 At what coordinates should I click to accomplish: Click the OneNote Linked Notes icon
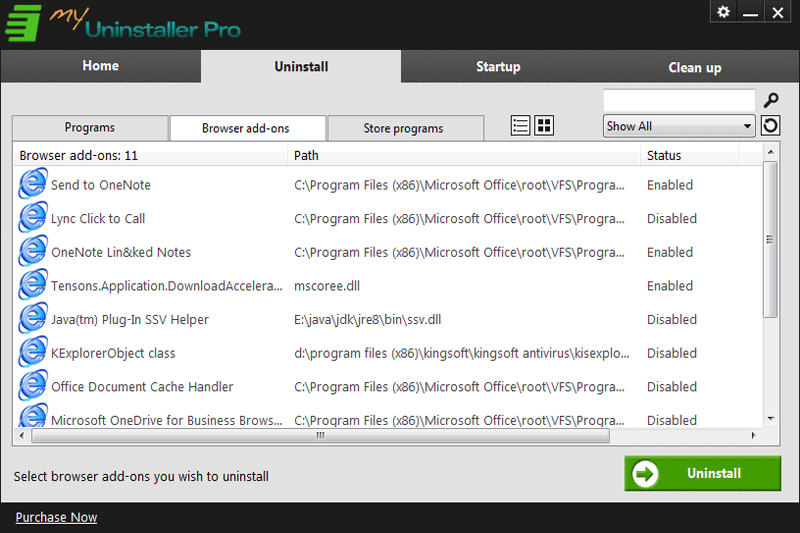pos(33,251)
